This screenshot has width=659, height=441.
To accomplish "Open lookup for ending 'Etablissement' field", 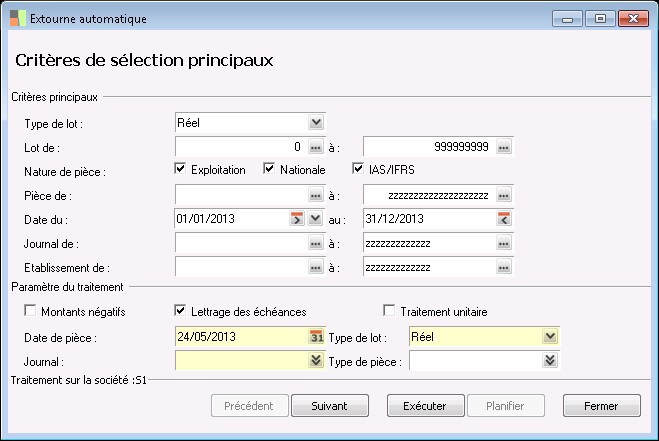I will click(x=504, y=267).
